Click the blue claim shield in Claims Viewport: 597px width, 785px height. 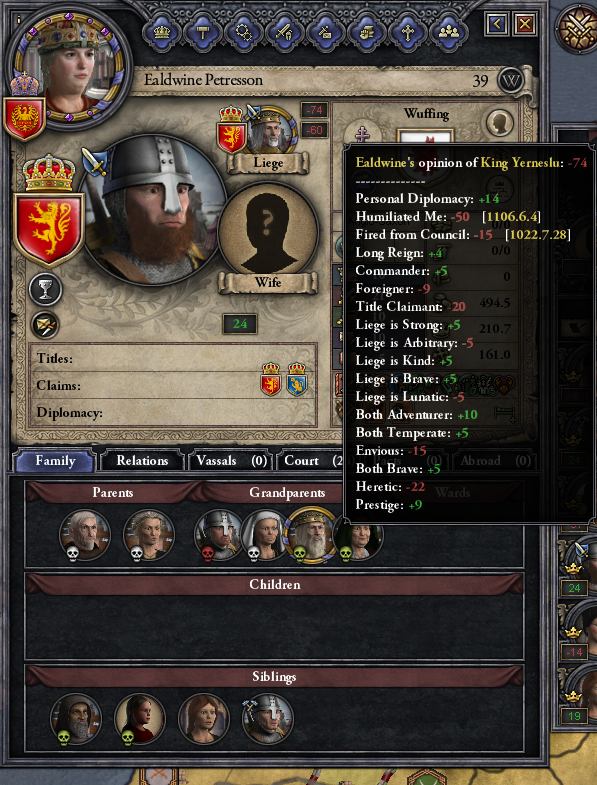[x=297, y=378]
